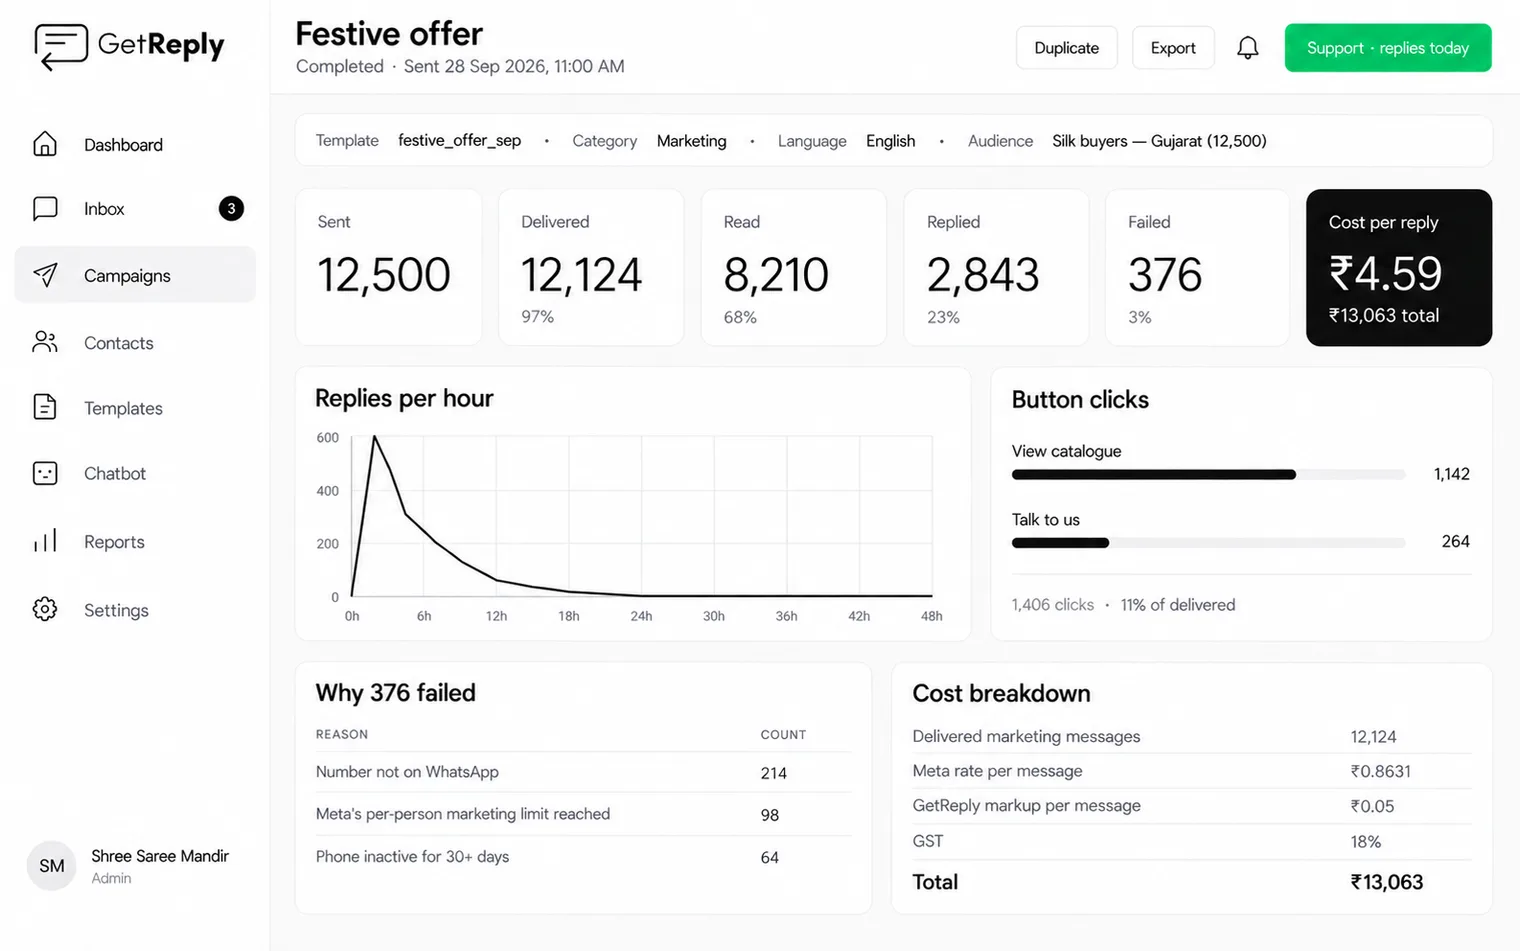Click the Sent card showing 12,500

click(388, 267)
